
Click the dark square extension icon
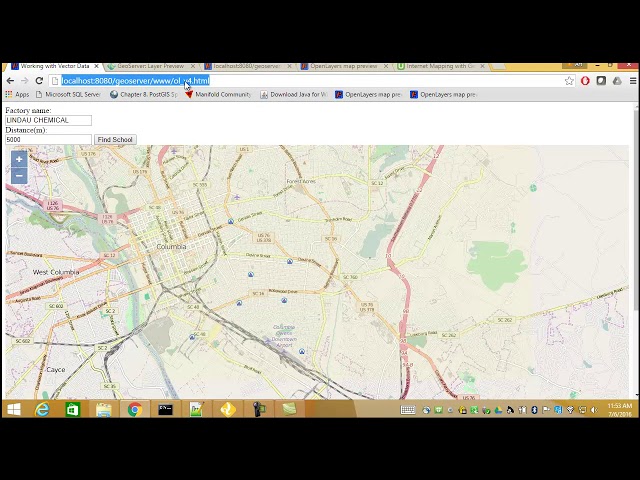601,81
